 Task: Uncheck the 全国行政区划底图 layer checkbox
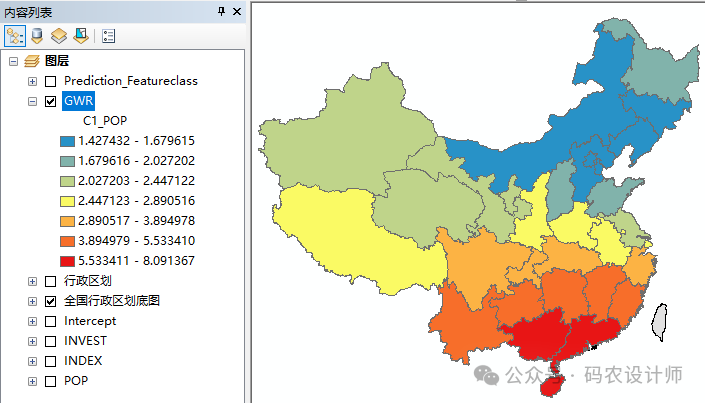50,301
